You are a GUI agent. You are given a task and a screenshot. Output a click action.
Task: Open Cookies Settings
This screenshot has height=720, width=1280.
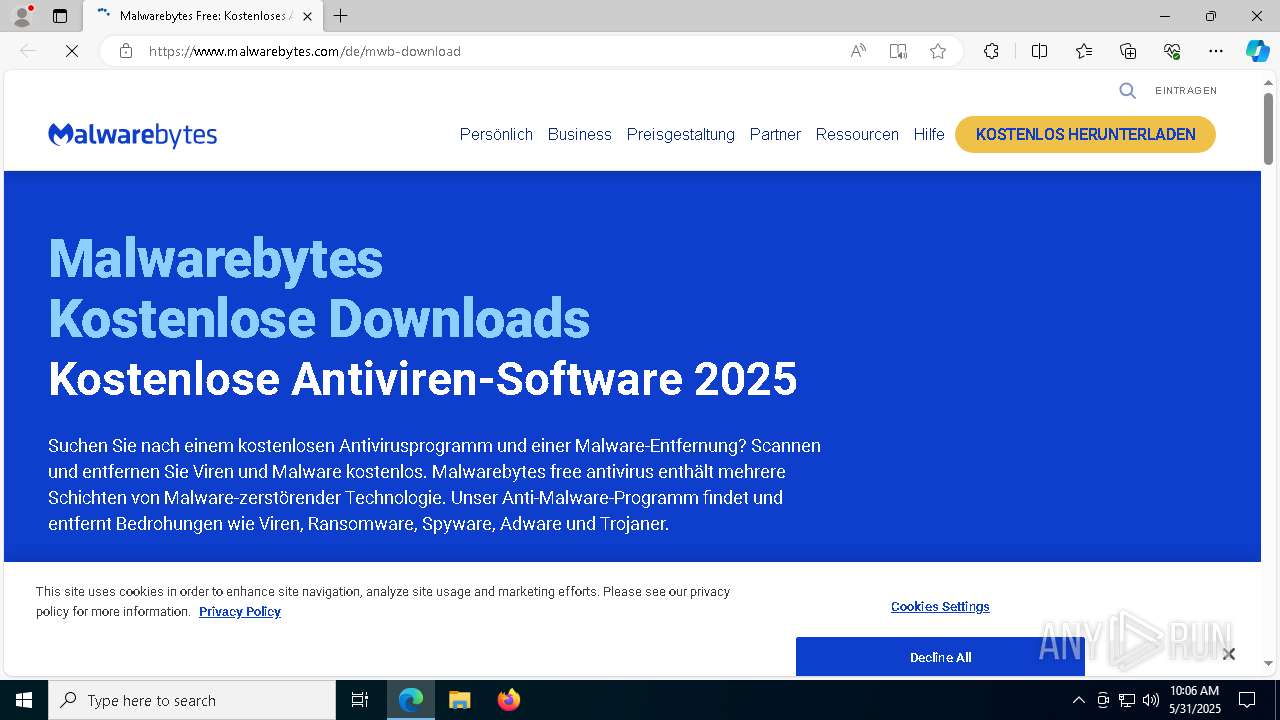pos(940,607)
